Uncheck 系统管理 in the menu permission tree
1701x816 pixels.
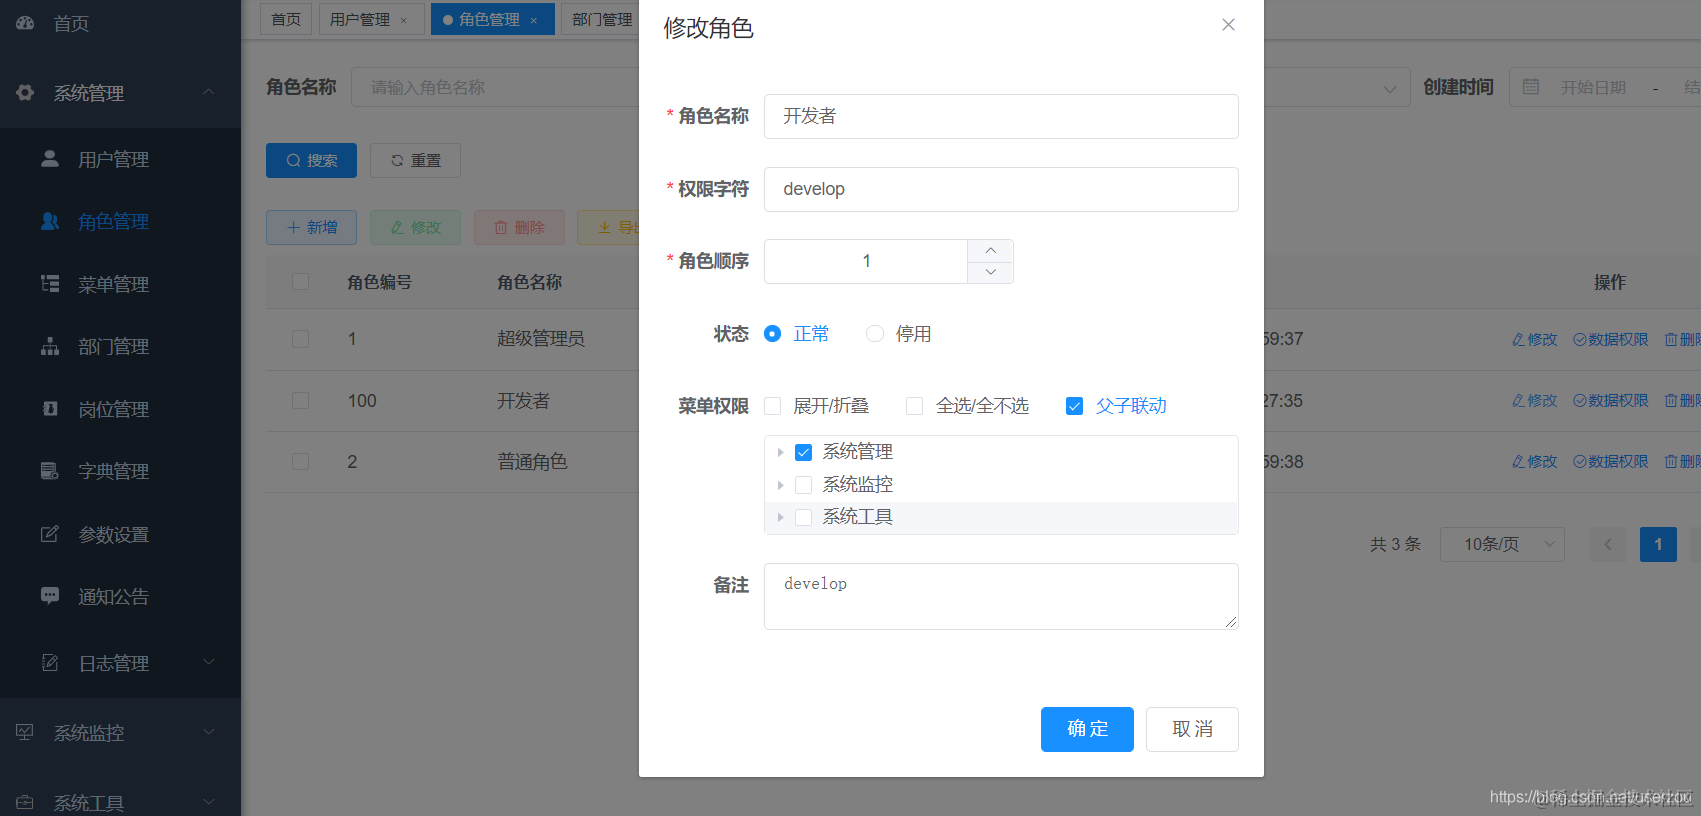click(x=803, y=452)
